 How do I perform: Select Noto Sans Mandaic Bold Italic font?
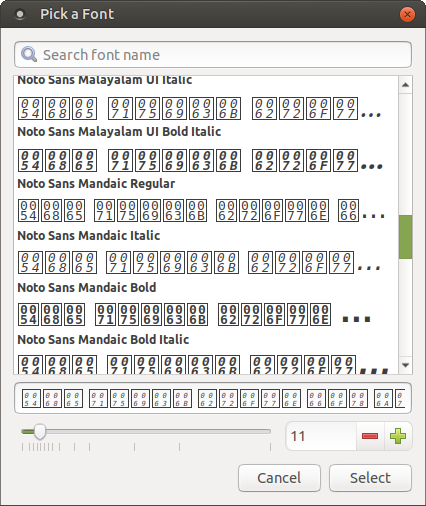coord(206,353)
